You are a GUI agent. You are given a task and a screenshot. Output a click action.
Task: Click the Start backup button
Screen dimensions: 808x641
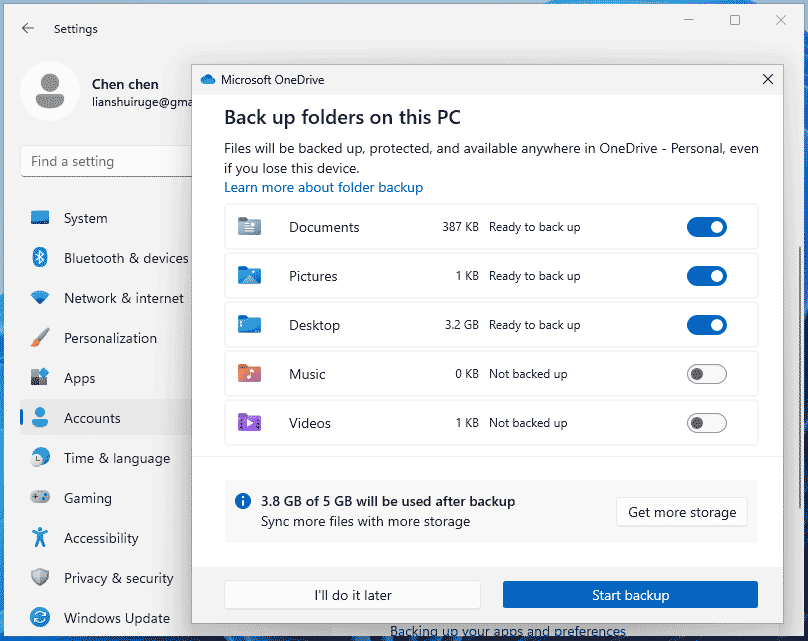(630, 594)
